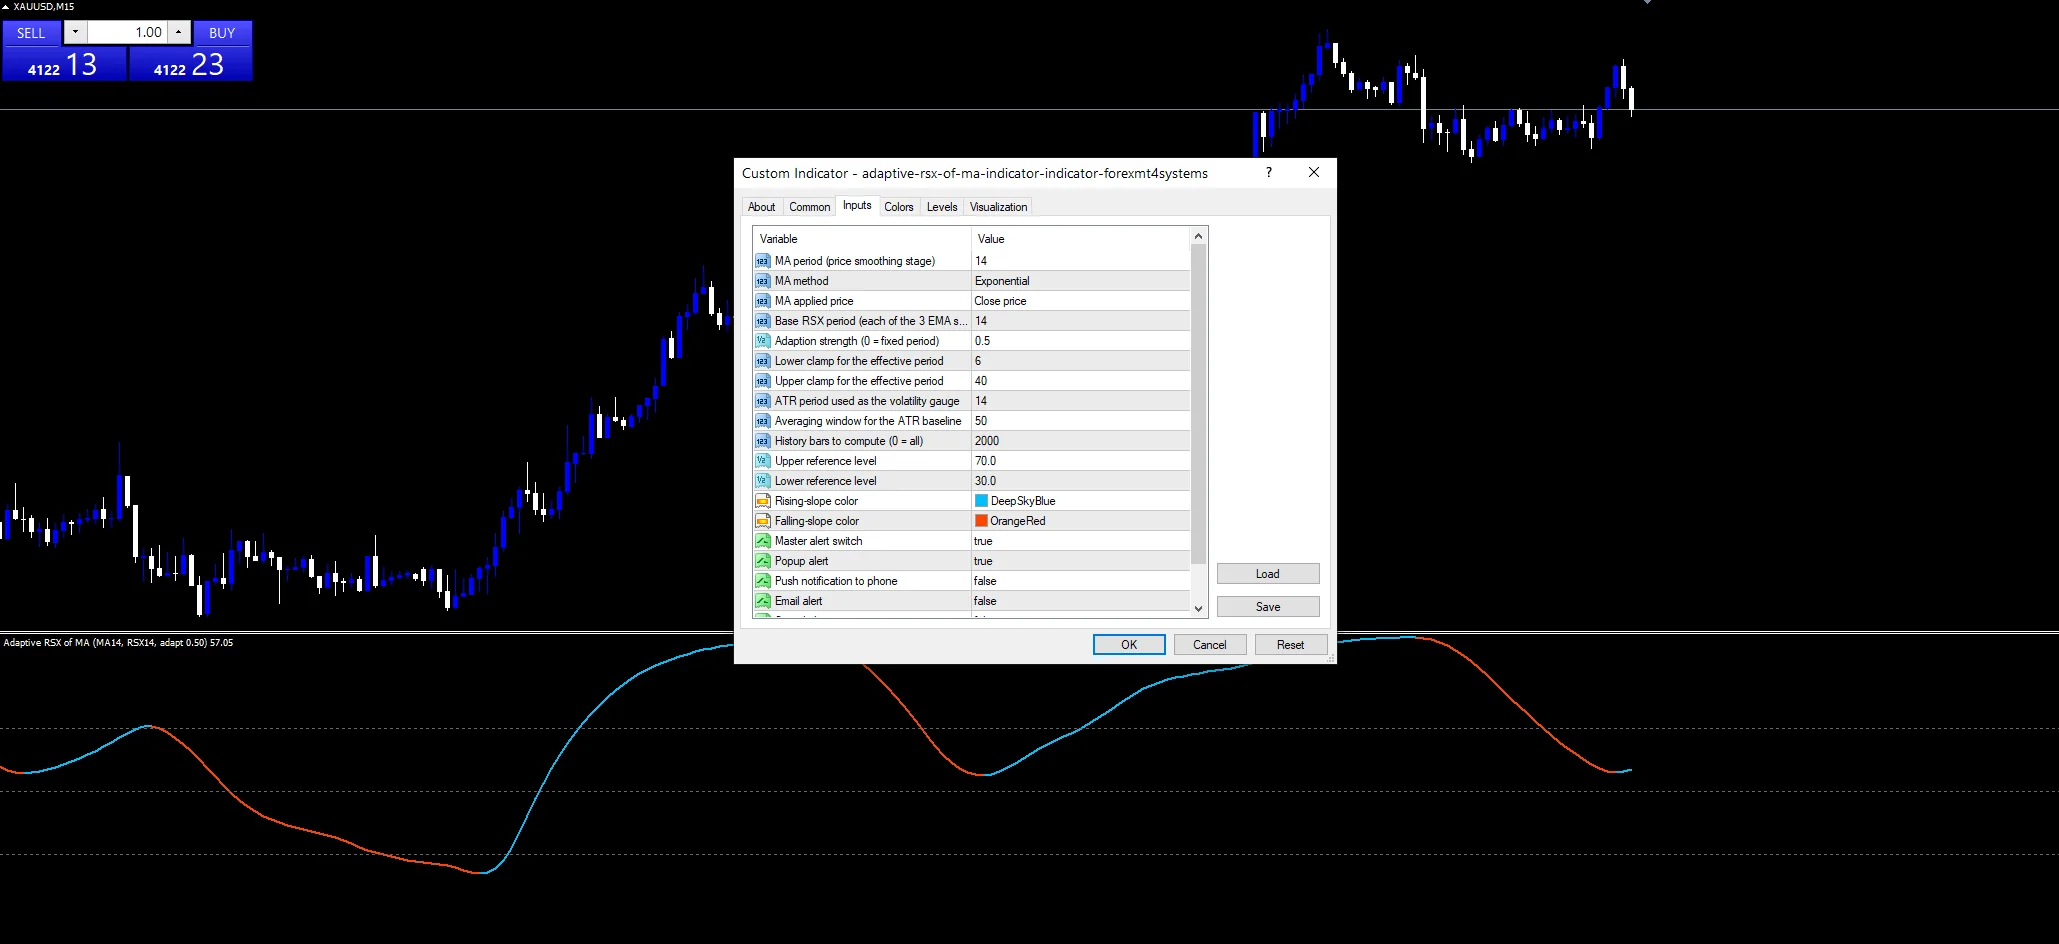Click the BUY button in one-click panel
Image resolution: width=2059 pixels, height=944 pixels.
coord(222,33)
